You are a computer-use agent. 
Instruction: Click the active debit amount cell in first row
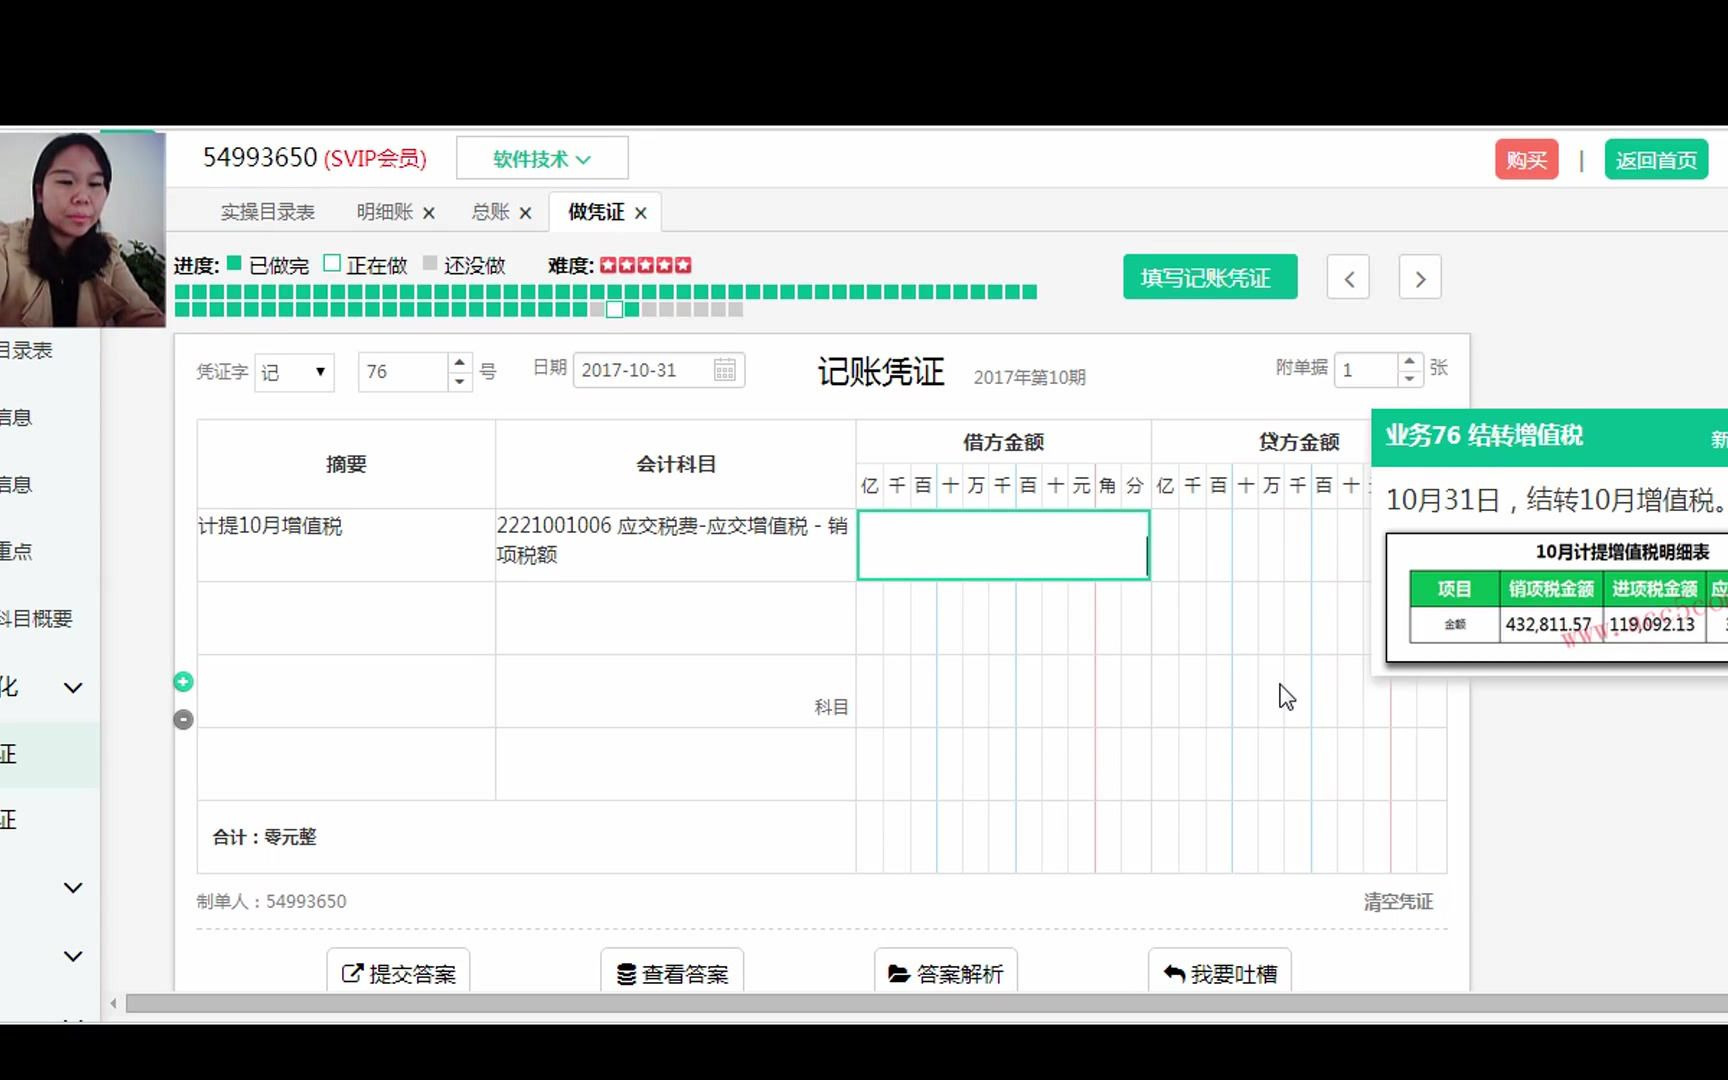tap(1003, 545)
